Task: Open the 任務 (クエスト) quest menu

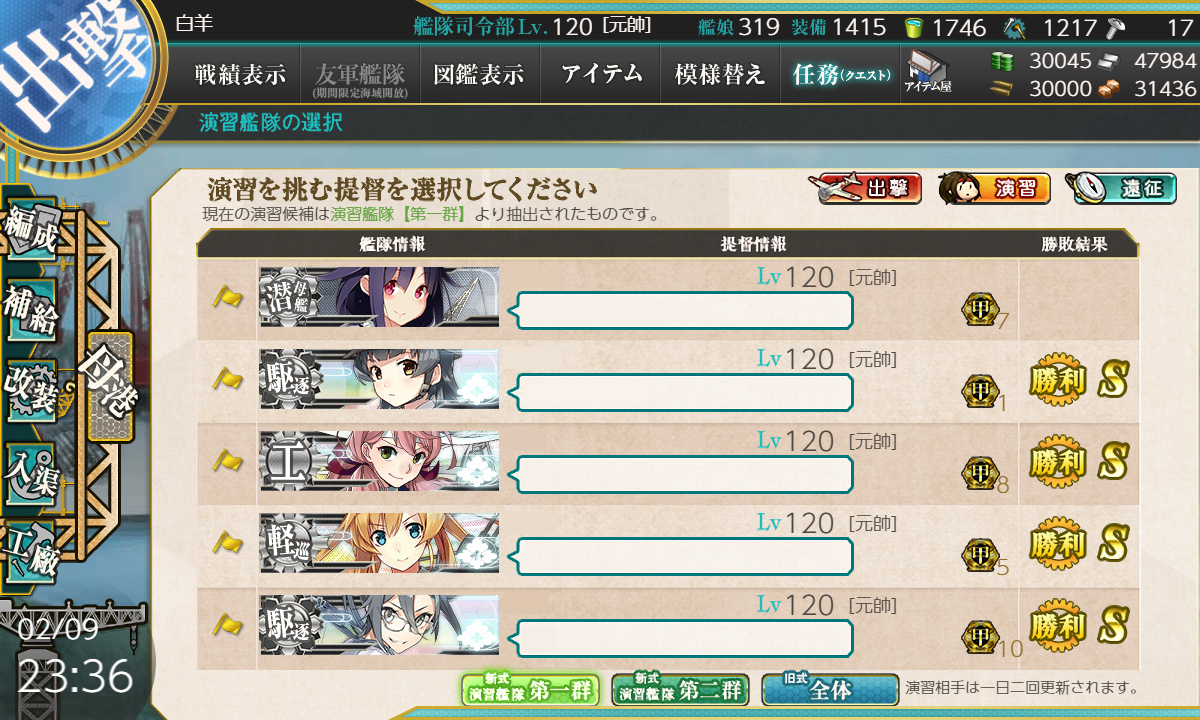Action: [840, 74]
